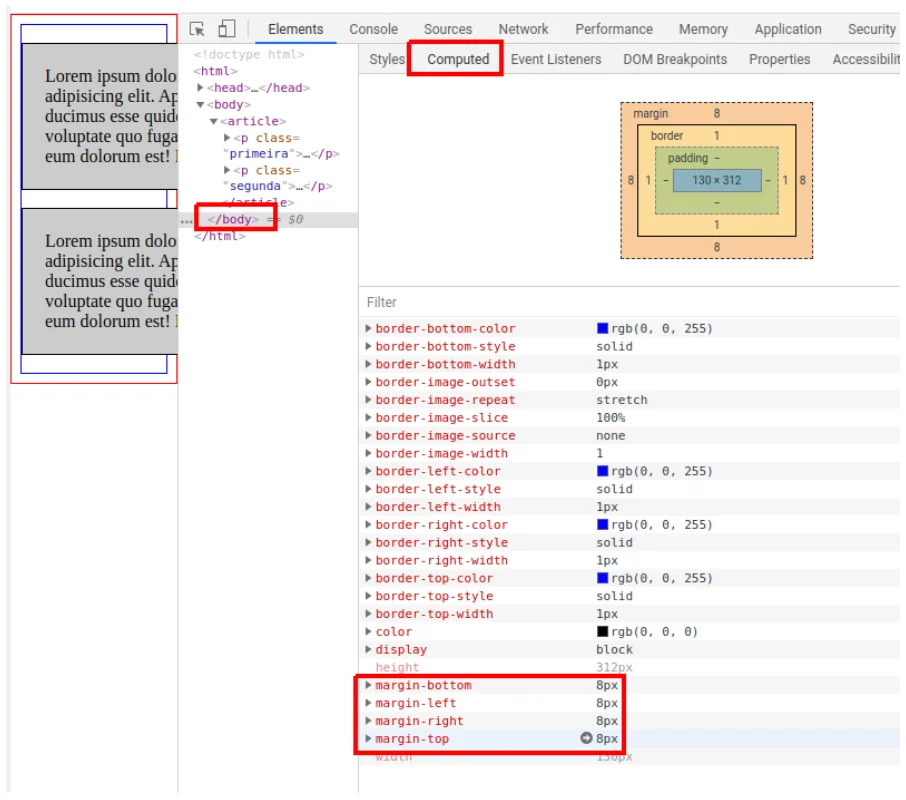Open the Security tab
Screen dimensions: 906x800
[x=871, y=29]
